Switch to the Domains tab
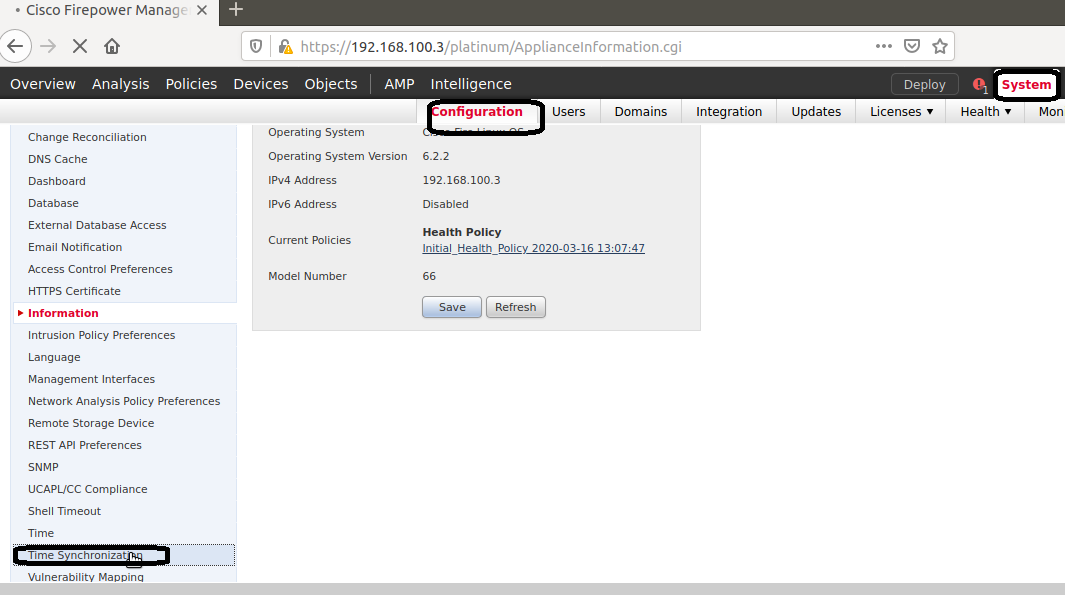The width and height of the screenshot is (1065, 595). coord(640,111)
